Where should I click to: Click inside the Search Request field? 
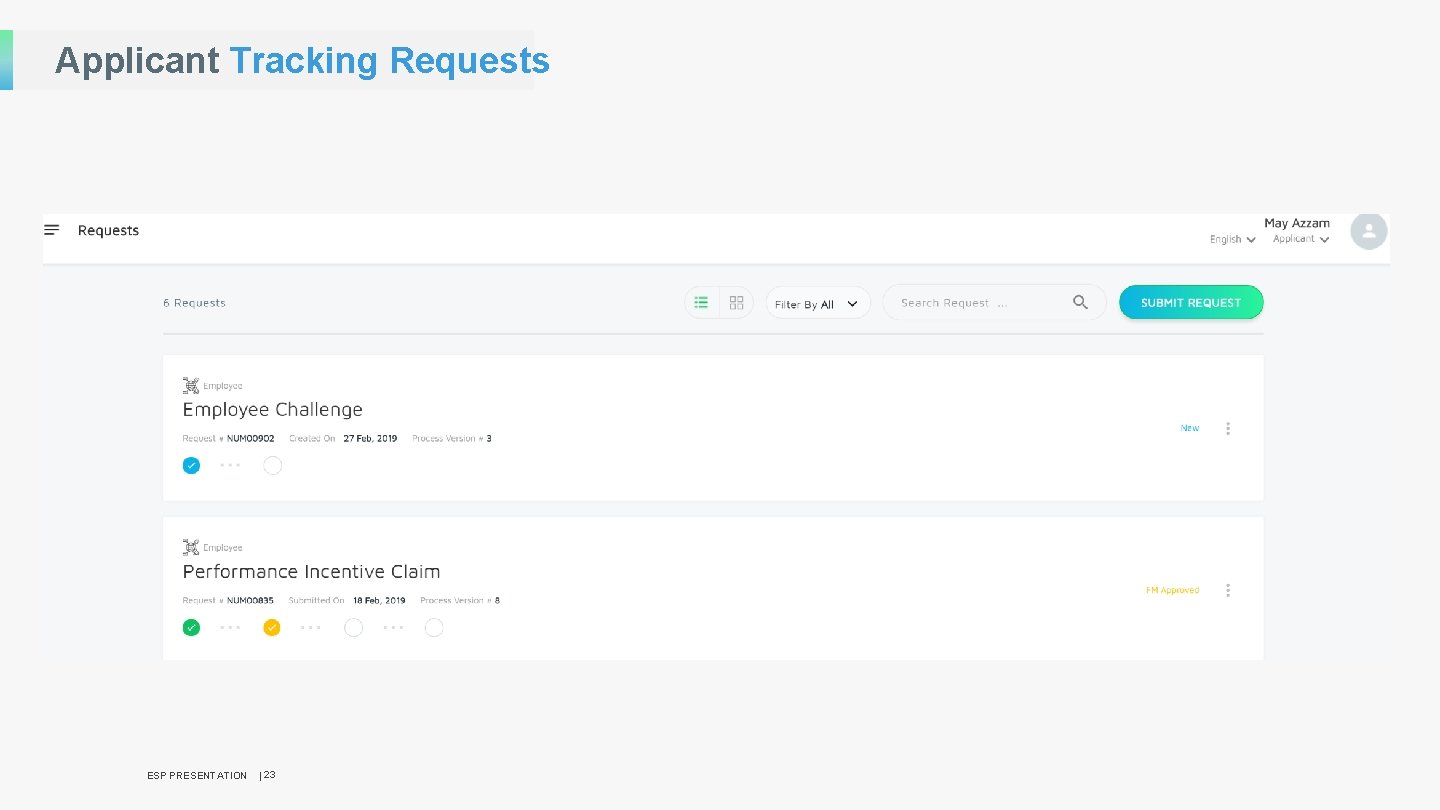[970, 302]
